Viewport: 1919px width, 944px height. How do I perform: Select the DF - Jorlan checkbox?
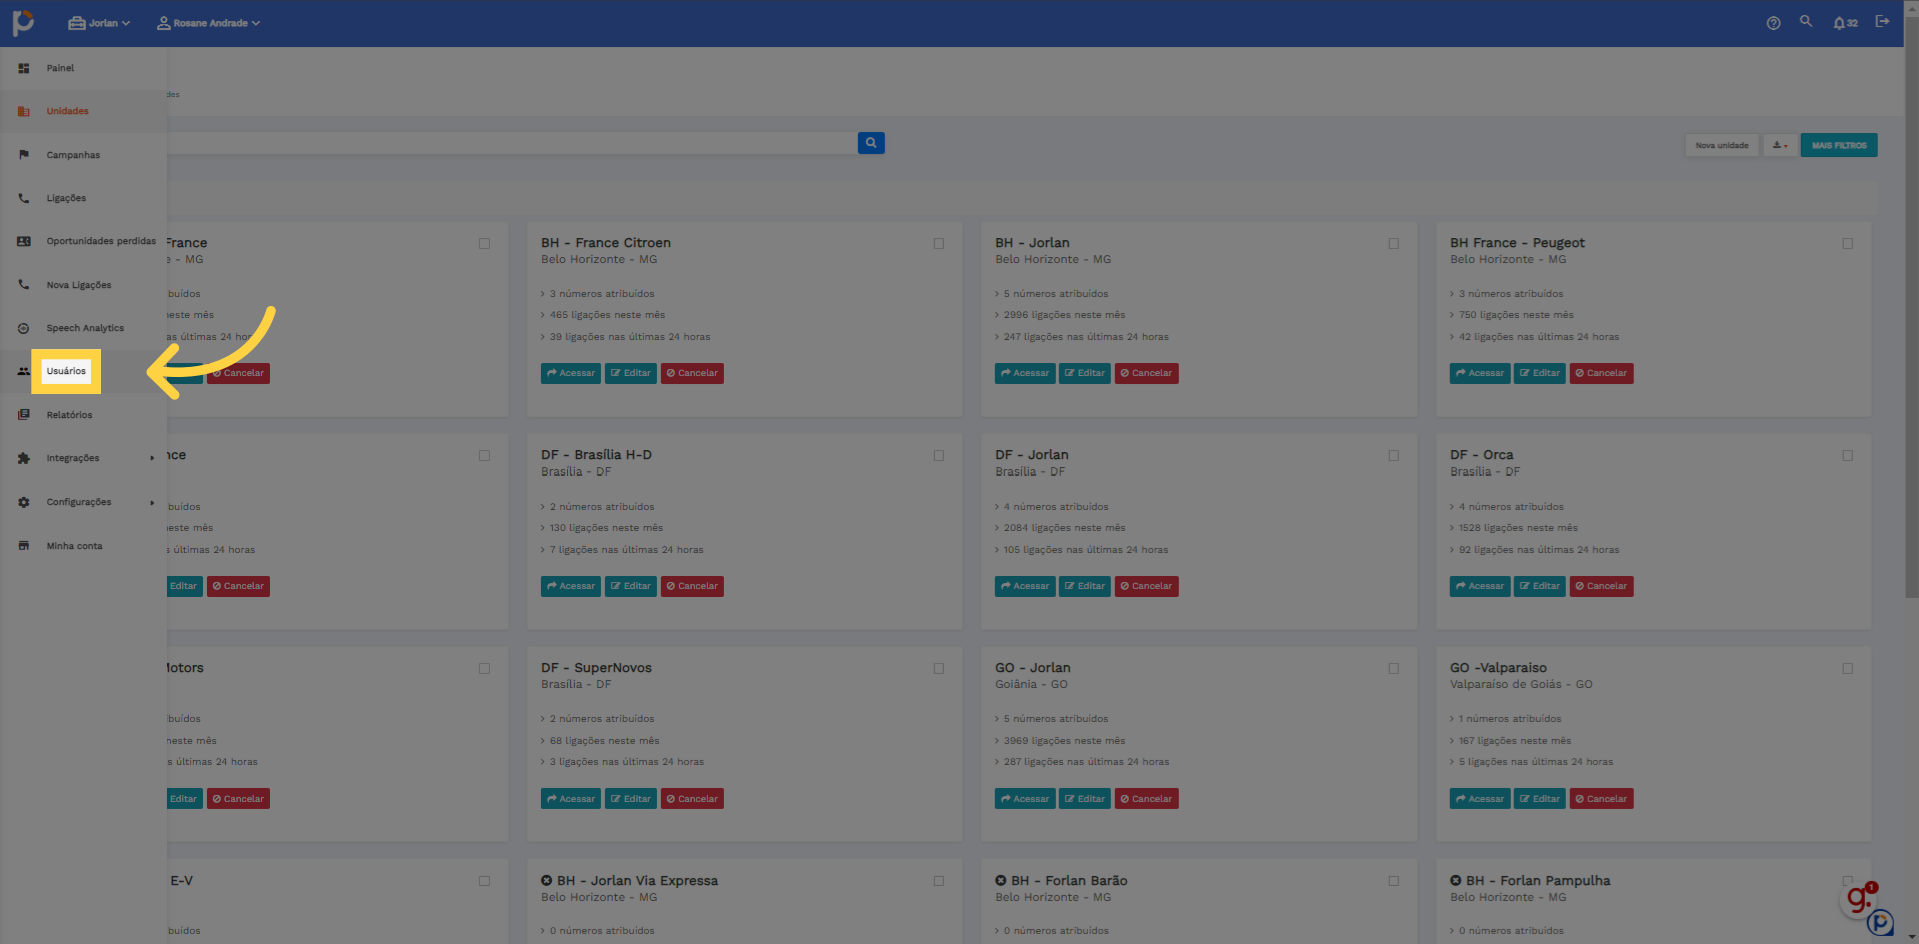pos(1394,455)
